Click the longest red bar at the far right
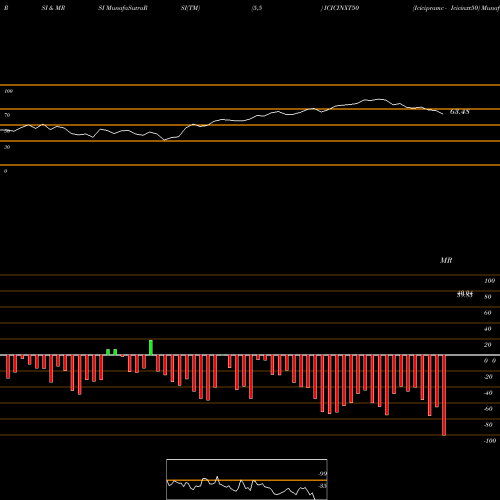Viewport: 500px width, 500px height. pos(444,395)
